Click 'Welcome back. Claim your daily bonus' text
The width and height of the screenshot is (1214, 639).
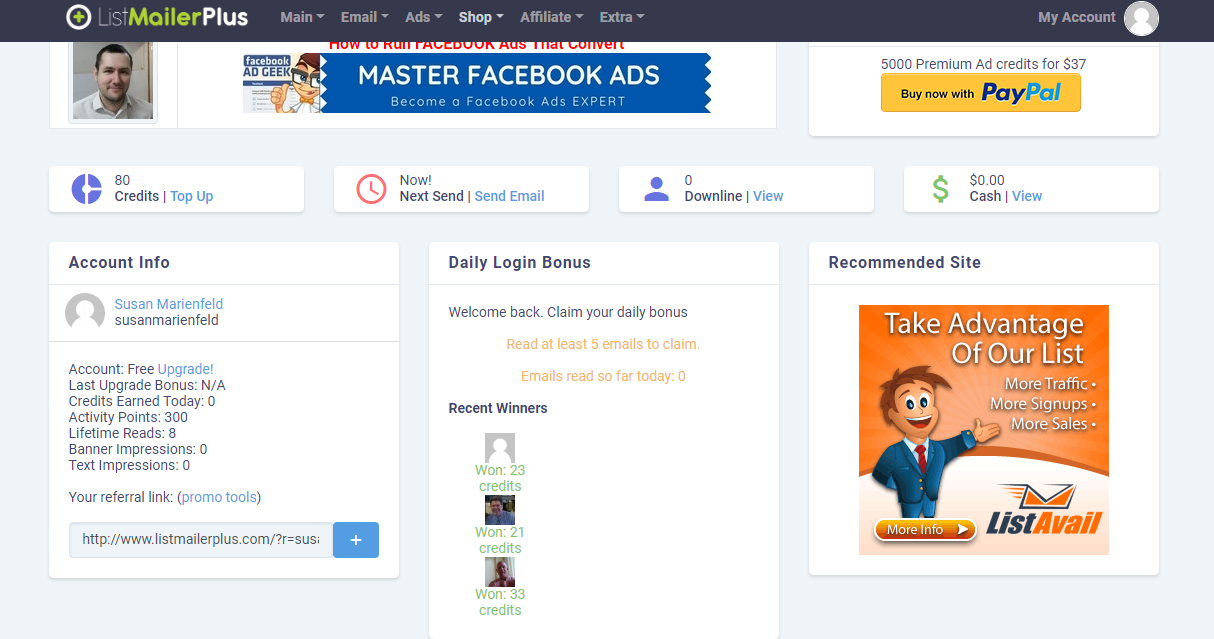(568, 312)
